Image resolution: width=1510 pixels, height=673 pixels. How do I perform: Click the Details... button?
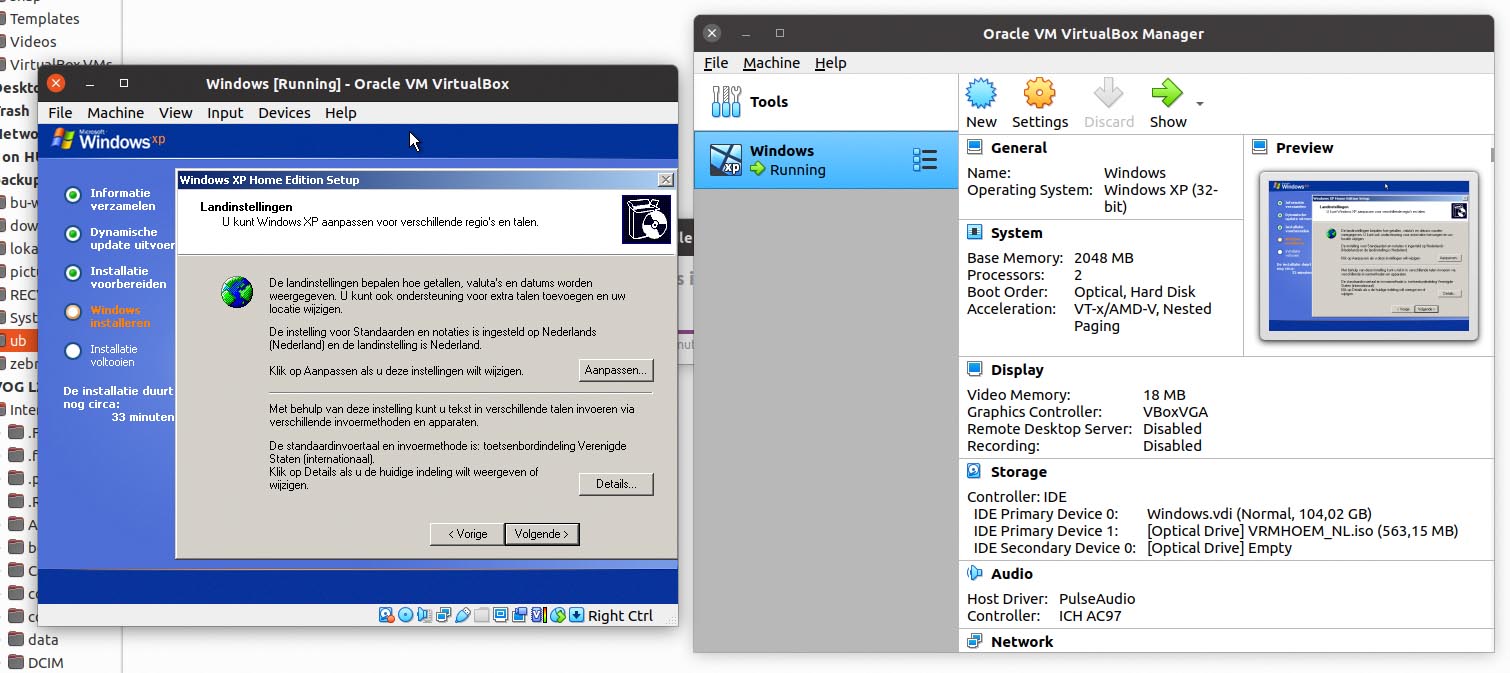[616, 484]
